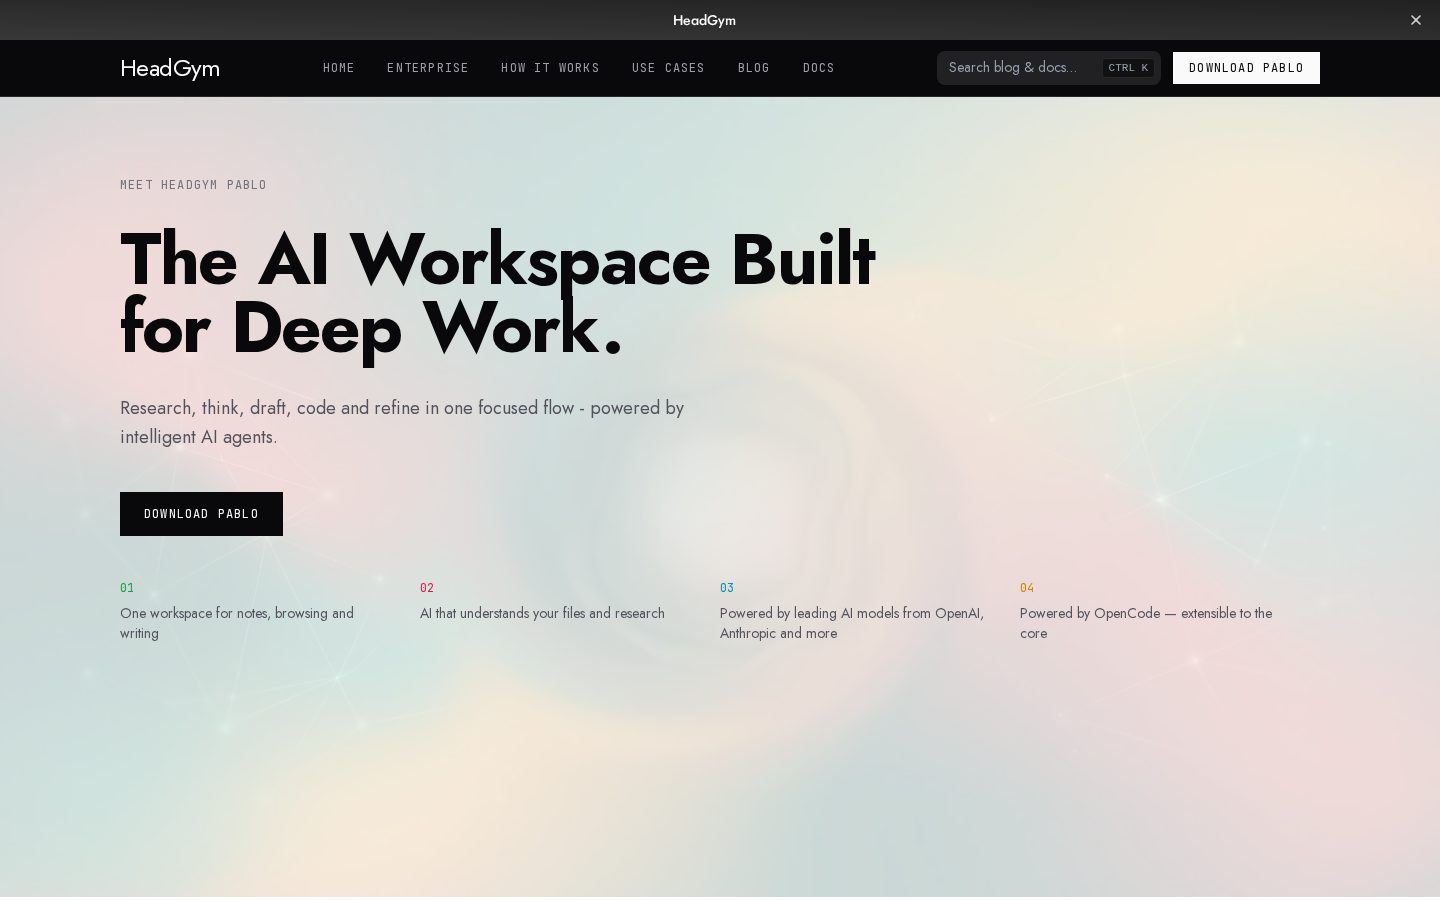Close the HeadGym top banner
This screenshot has height=900, width=1440.
pos(1415,20)
